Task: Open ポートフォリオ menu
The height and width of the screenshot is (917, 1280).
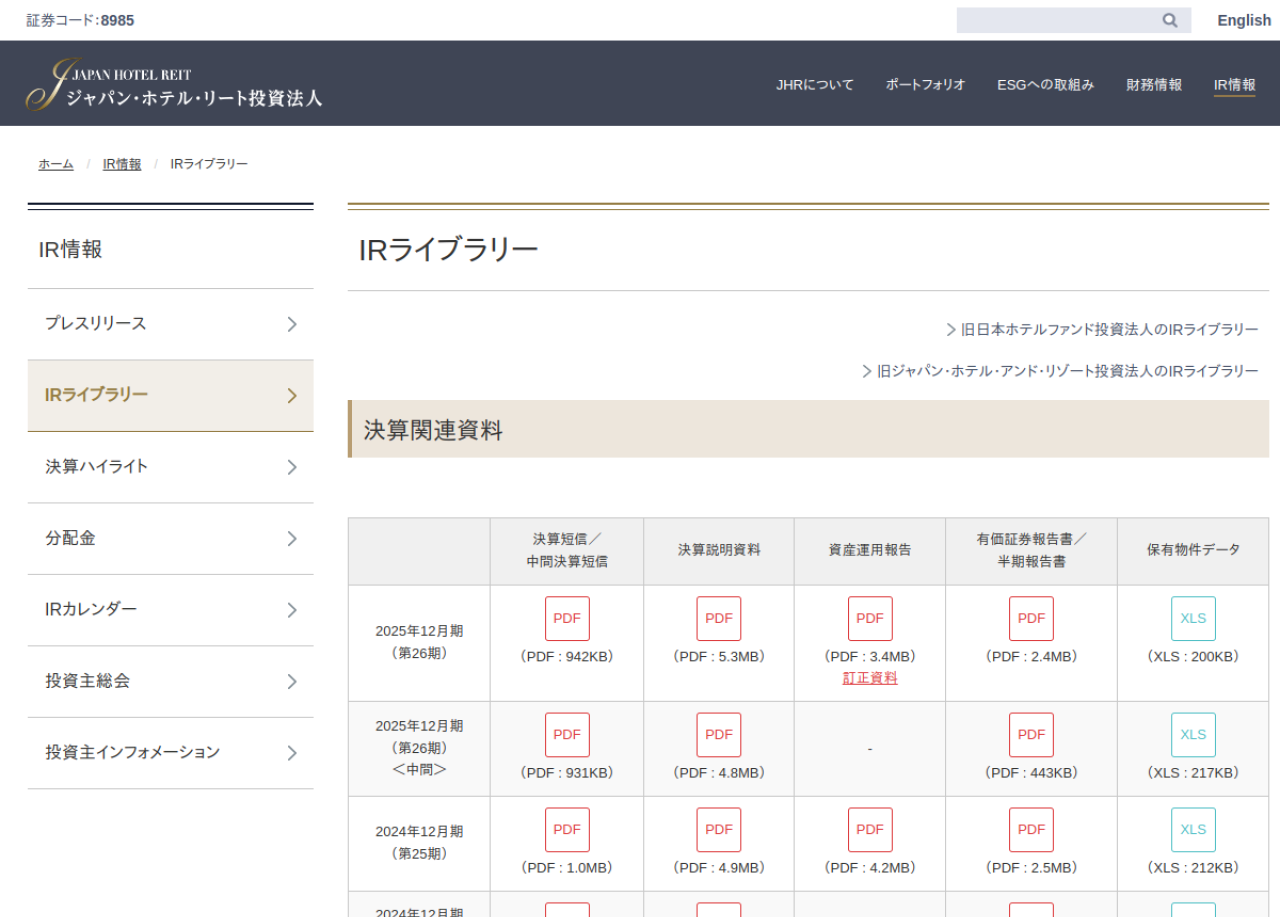Action: coord(925,85)
